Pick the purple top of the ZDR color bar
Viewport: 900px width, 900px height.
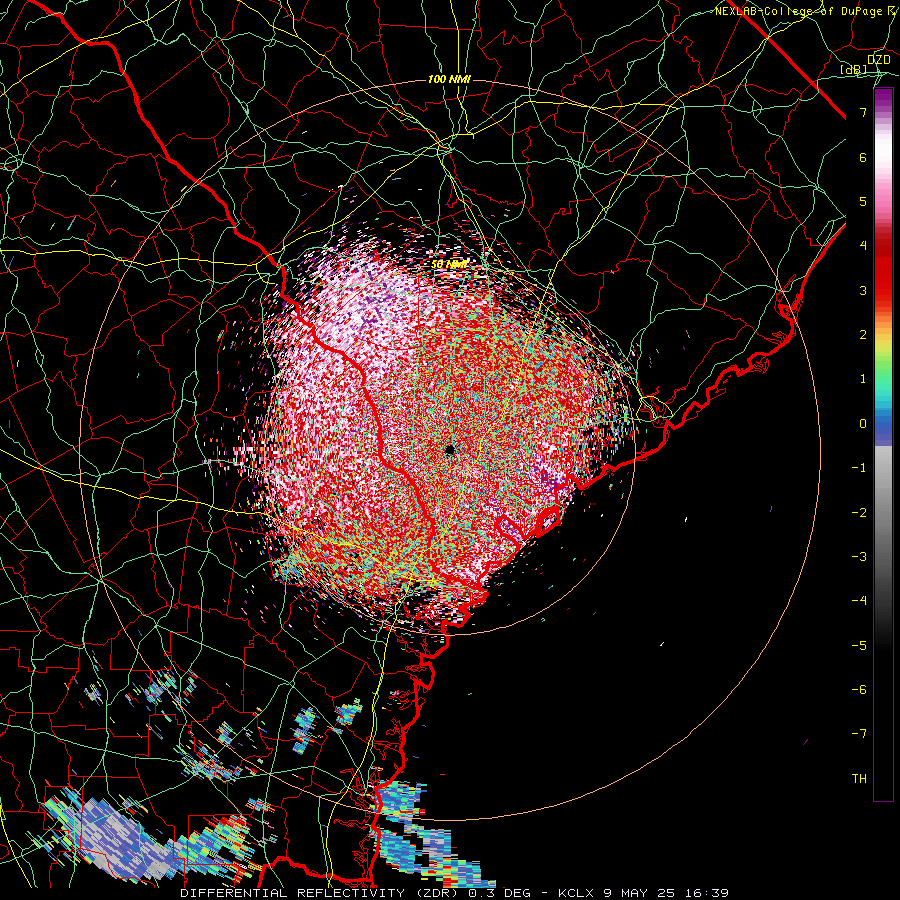[x=883, y=99]
